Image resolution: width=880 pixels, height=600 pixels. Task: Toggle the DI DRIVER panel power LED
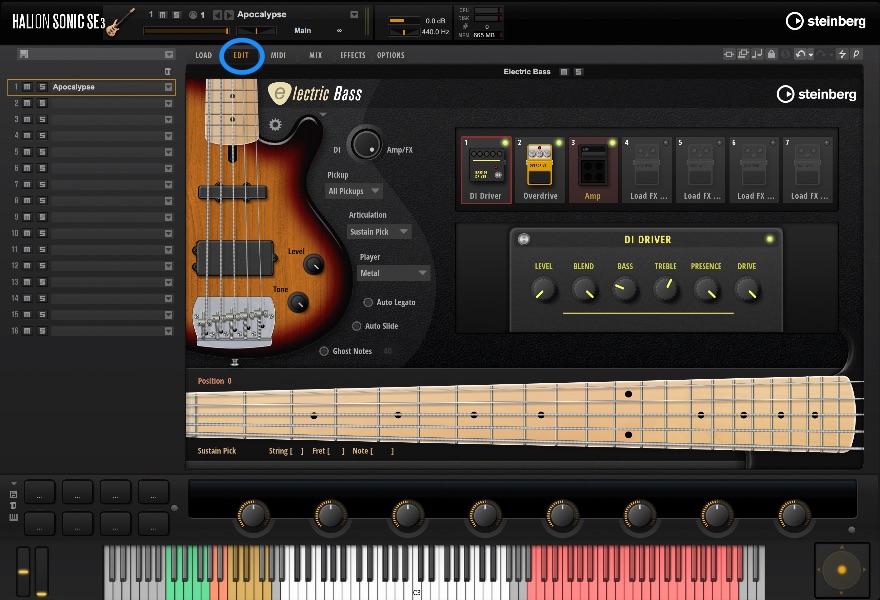click(770, 240)
